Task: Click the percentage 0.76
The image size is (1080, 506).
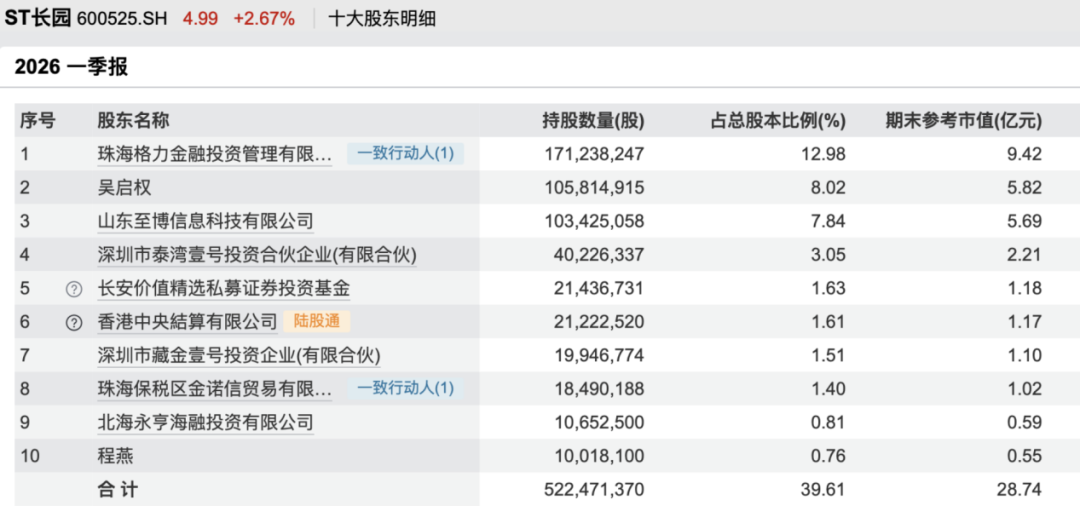Action: tap(829, 456)
